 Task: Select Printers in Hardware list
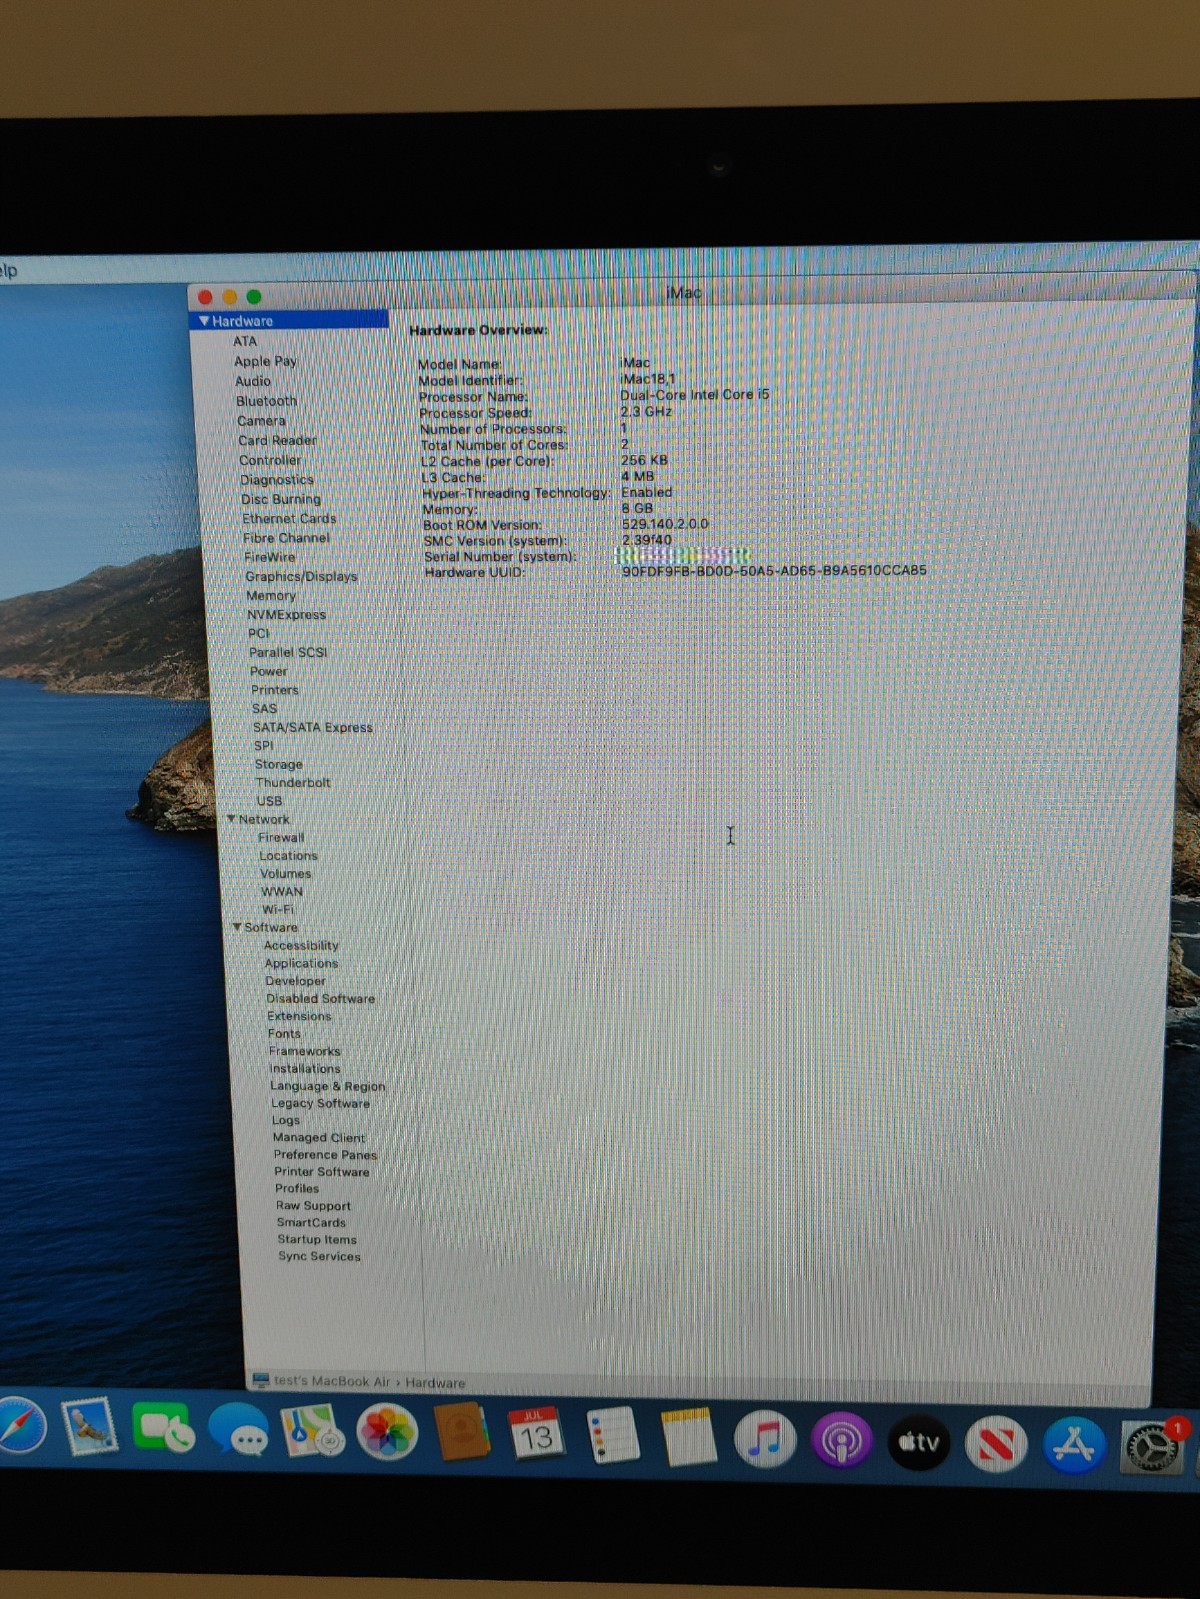(x=275, y=690)
